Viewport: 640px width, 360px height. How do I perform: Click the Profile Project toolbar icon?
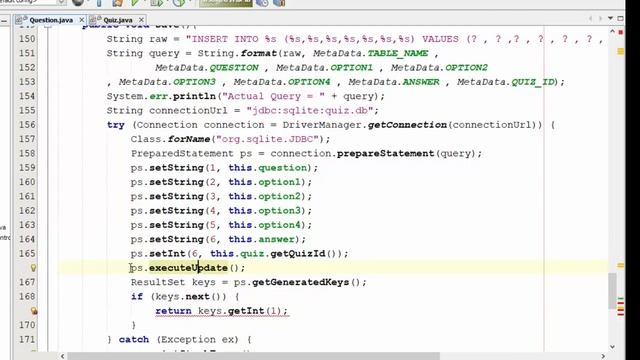tap(179, 3)
